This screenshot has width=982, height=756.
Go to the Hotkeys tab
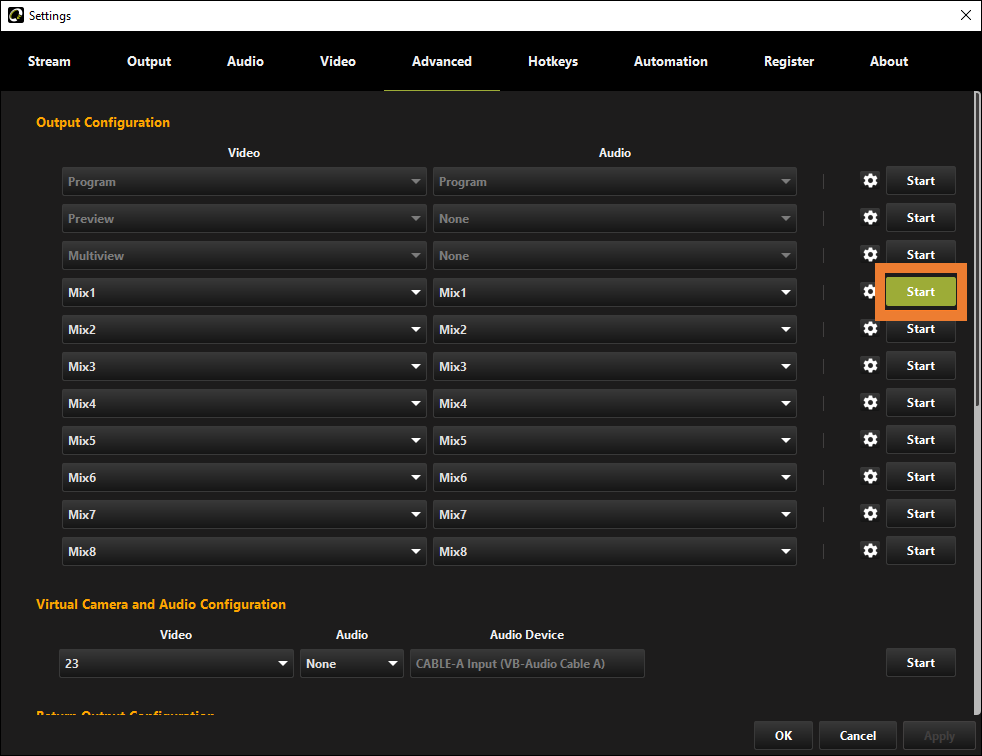(x=553, y=61)
